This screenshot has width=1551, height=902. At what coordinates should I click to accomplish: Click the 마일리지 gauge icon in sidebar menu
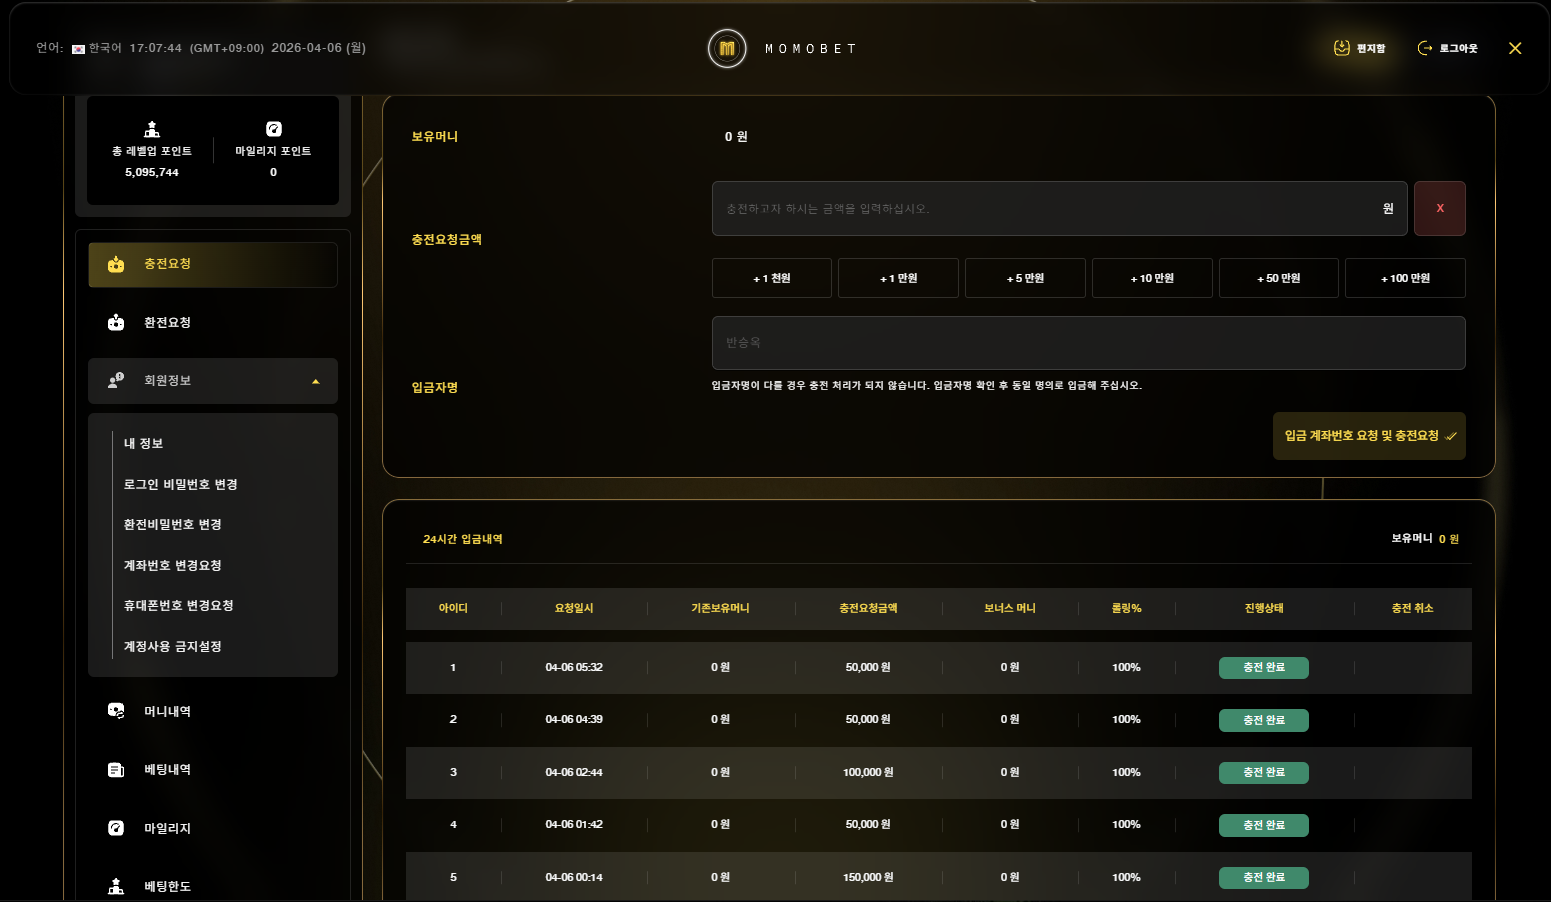coord(116,828)
